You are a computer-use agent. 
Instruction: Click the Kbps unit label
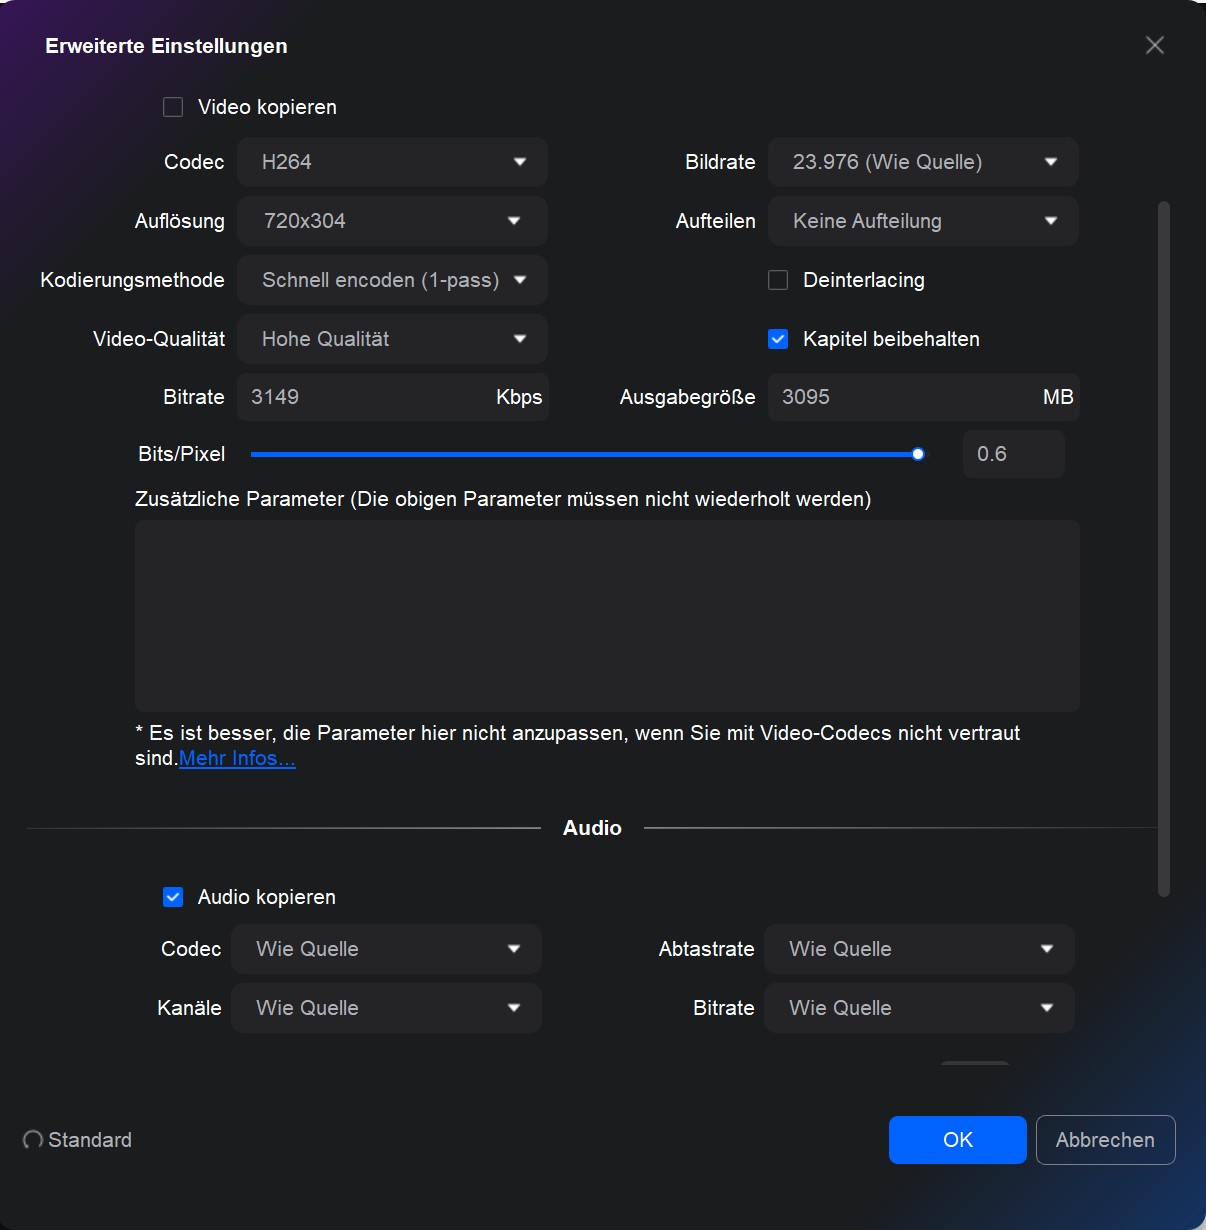(x=519, y=397)
